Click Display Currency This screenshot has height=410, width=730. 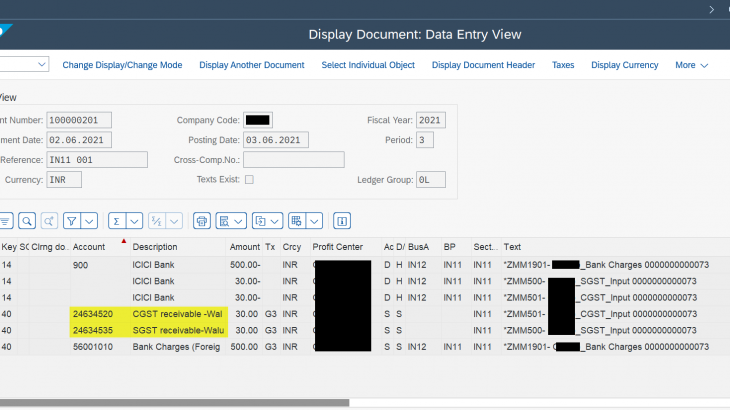(624, 65)
